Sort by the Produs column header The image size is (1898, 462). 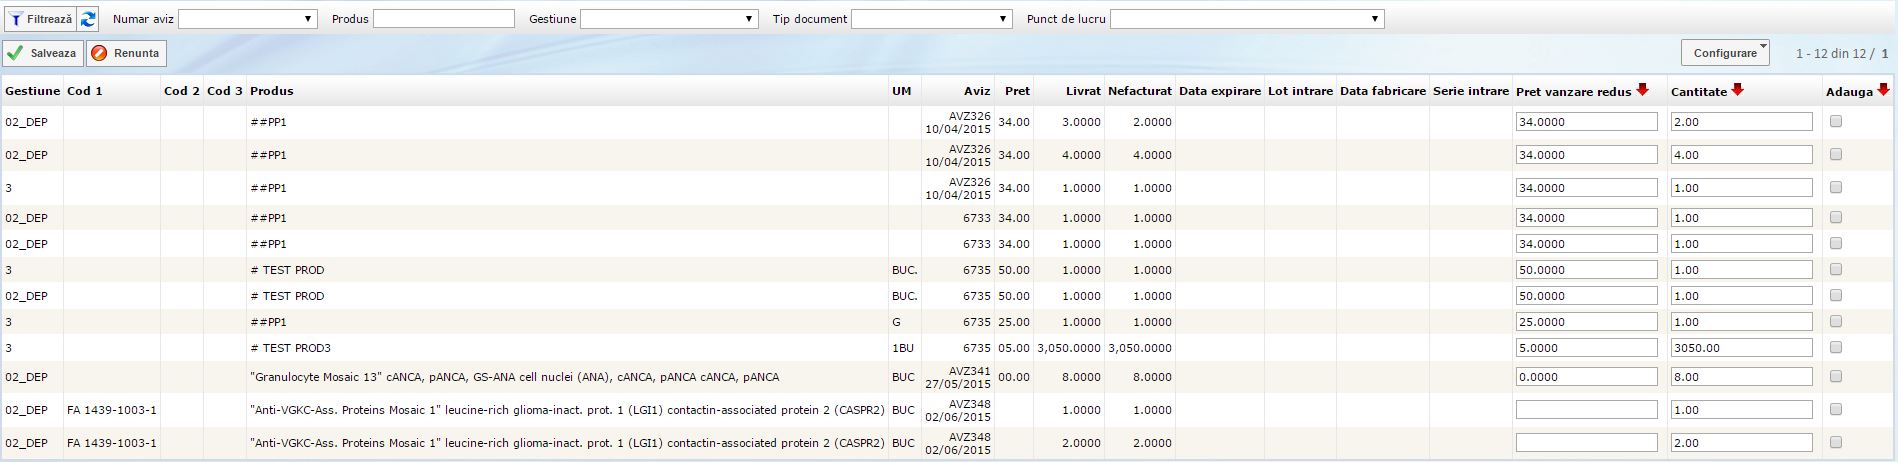pos(271,91)
